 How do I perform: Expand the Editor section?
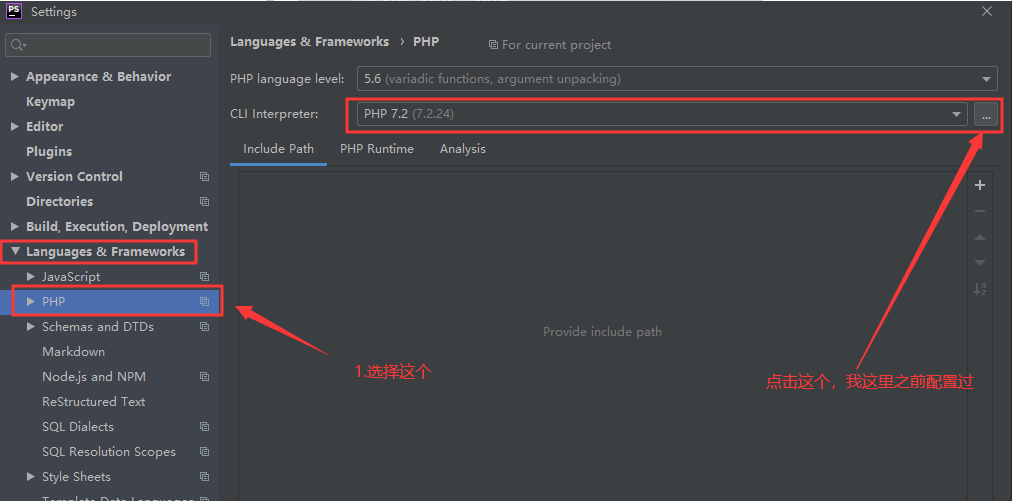click(15, 127)
